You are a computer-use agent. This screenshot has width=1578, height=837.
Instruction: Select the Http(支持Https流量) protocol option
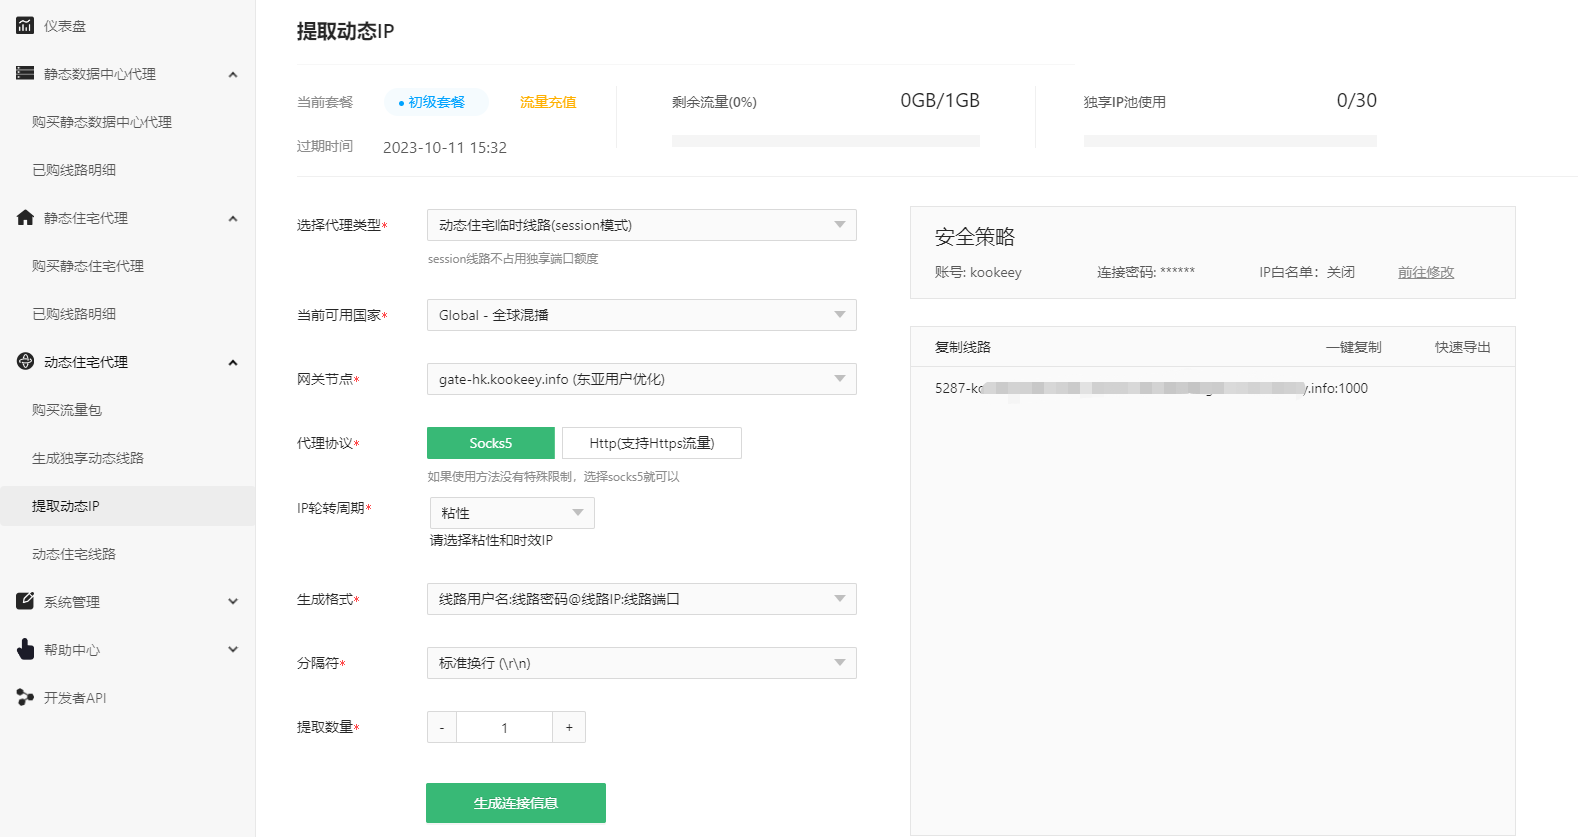pos(652,443)
